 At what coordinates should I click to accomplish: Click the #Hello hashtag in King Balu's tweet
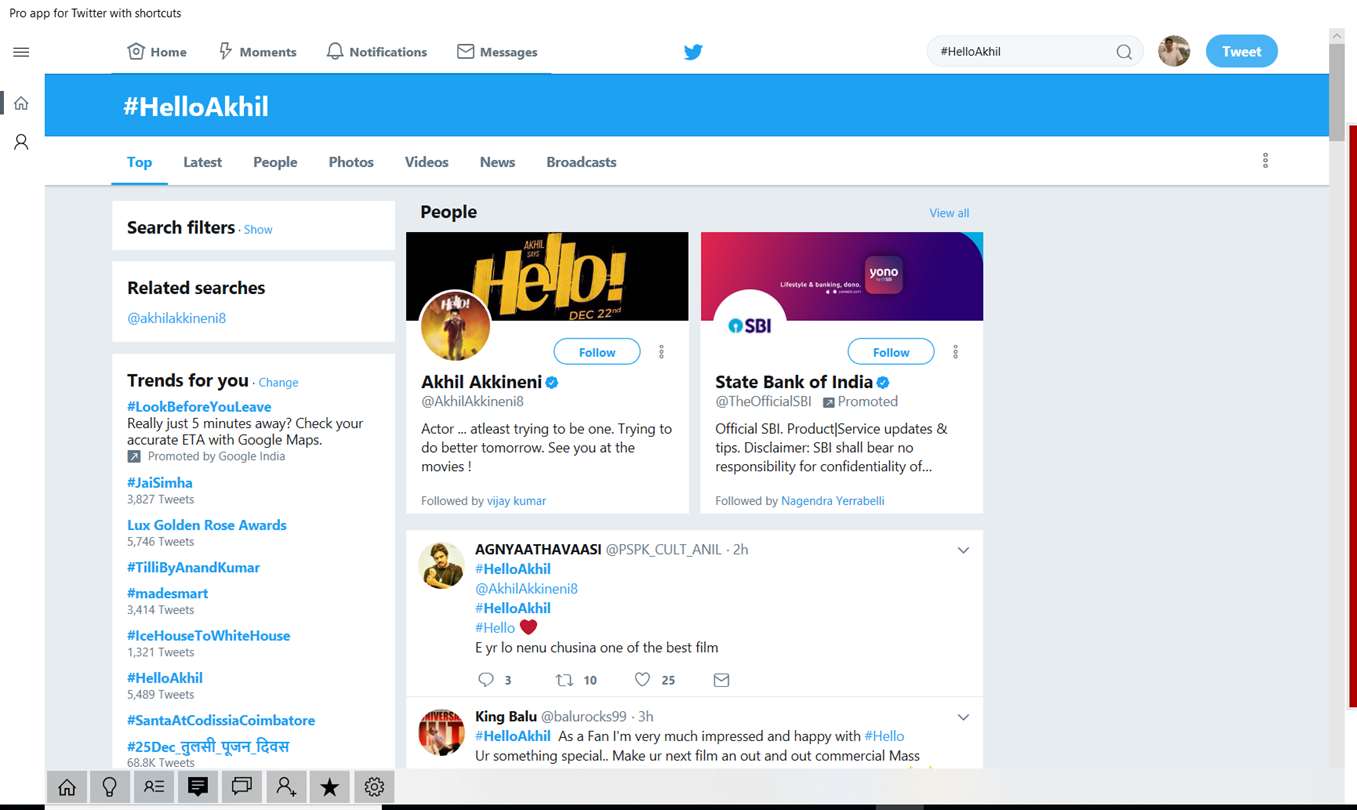[884, 736]
